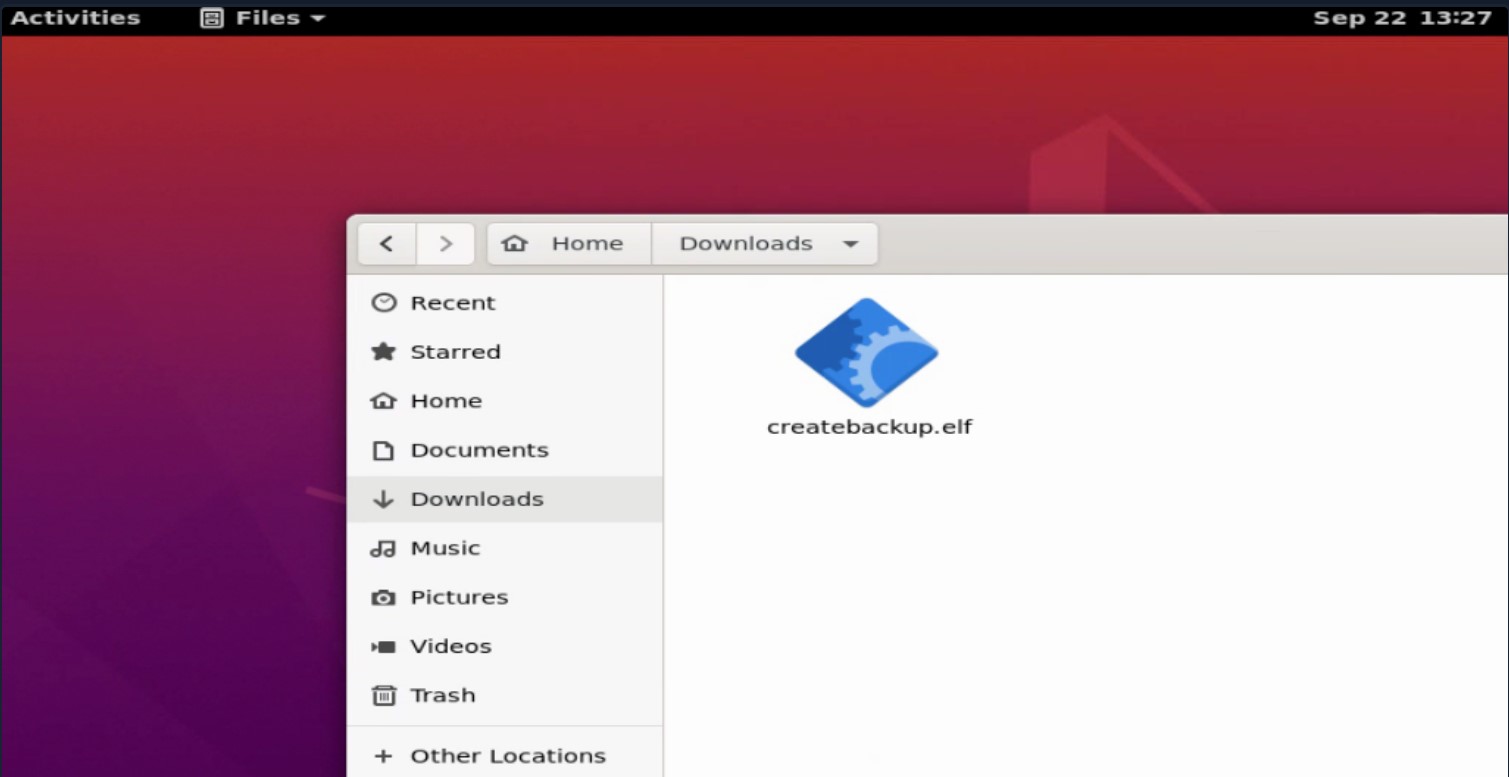
Task: Open Starred in the sidebar
Action: [505, 352]
